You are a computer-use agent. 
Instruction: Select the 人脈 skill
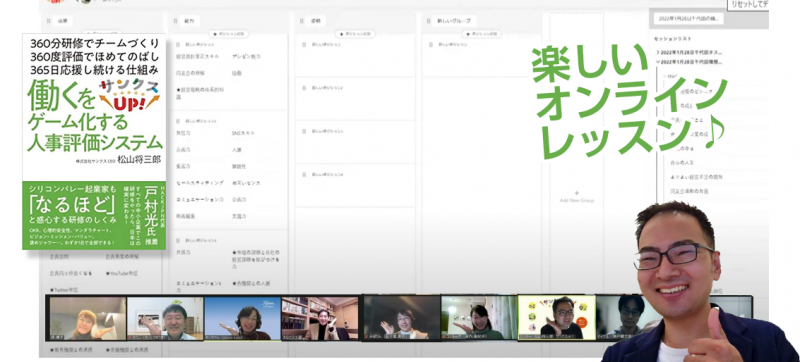(237, 150)
